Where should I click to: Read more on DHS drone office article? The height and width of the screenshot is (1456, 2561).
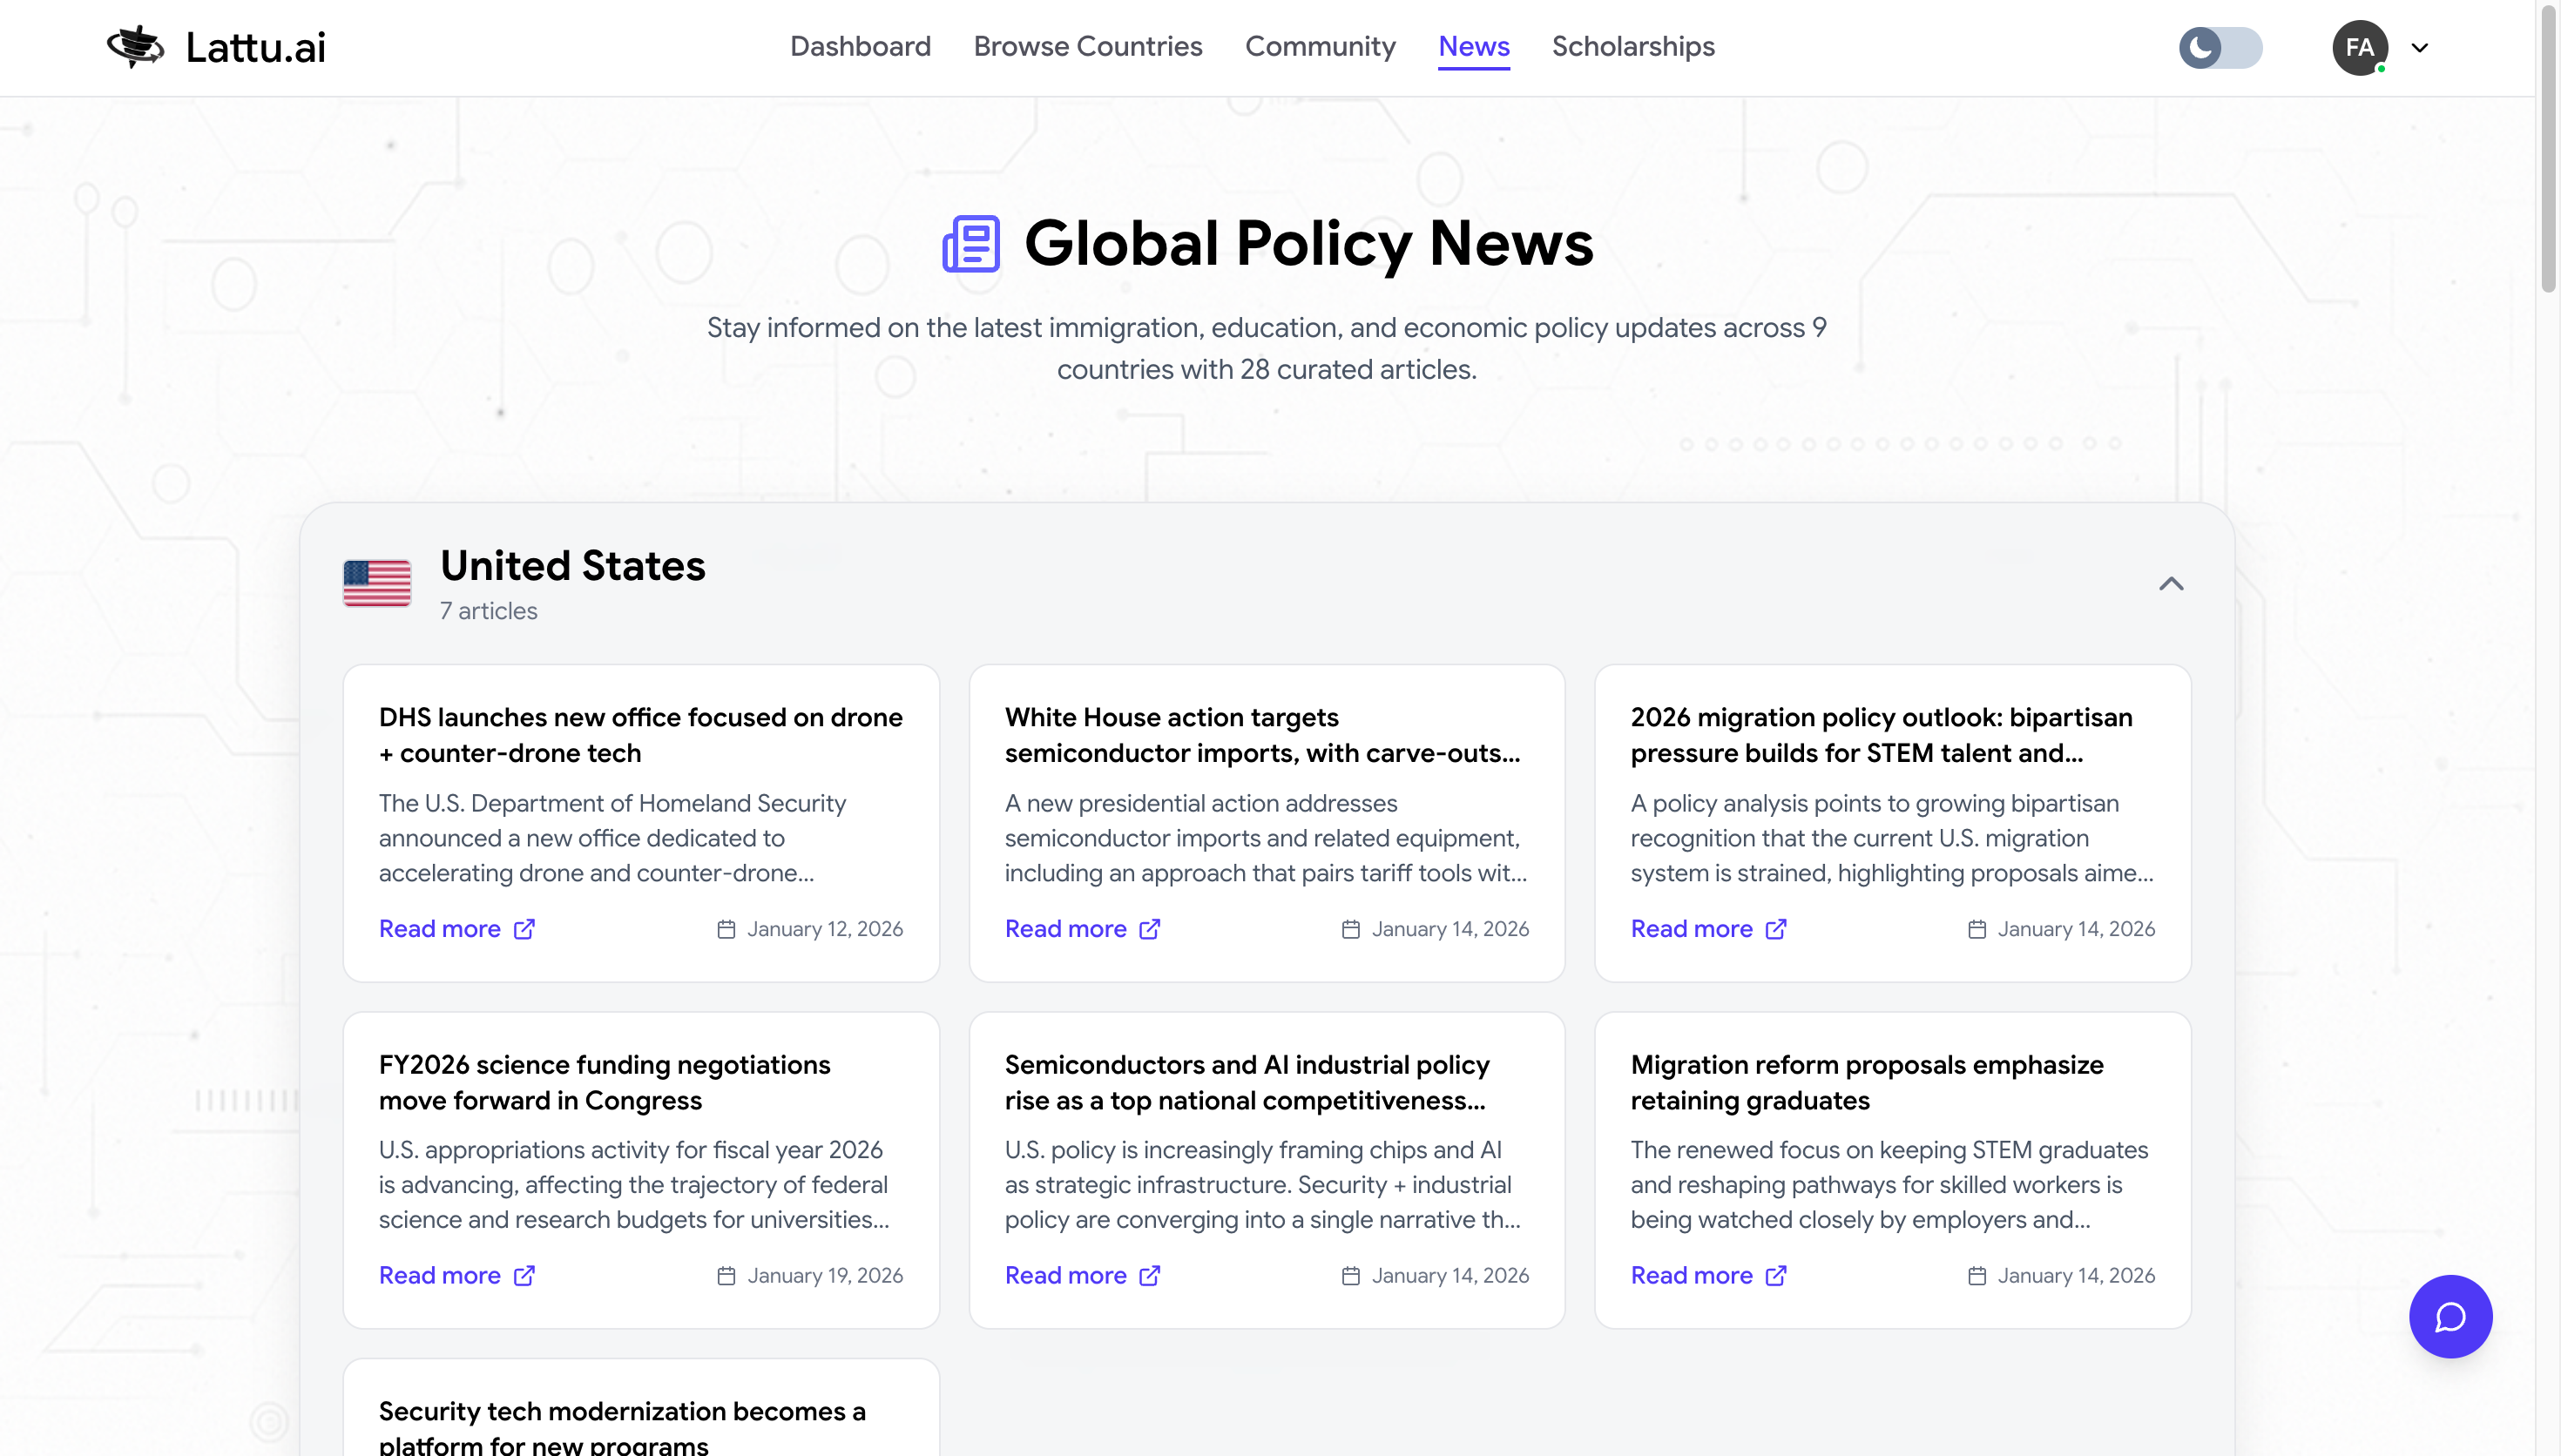tap(439, 929)
